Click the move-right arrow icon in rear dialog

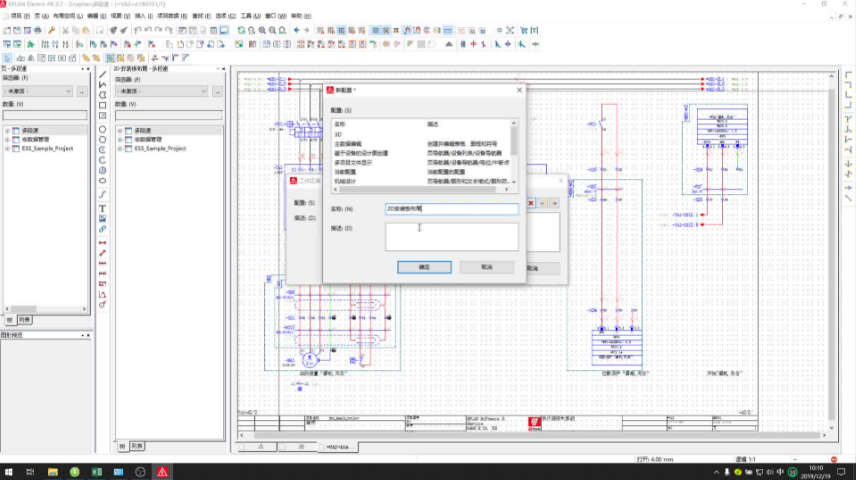554,203
